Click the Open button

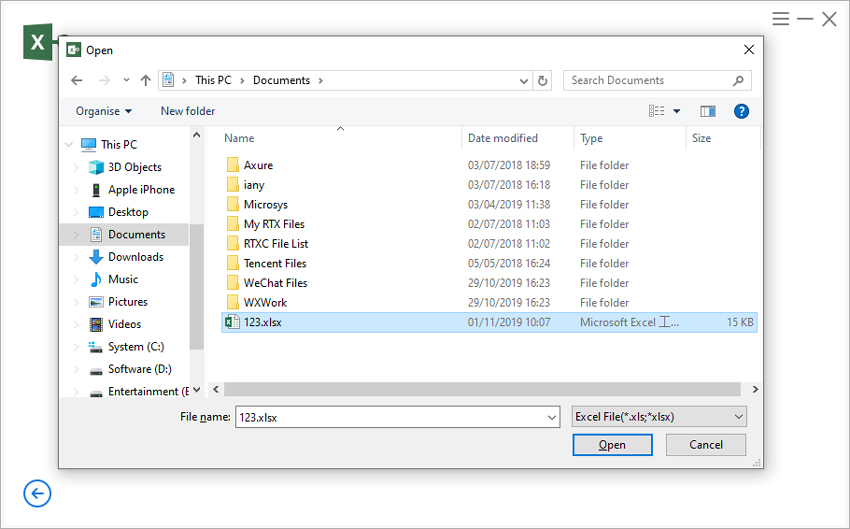[x=612, y=445]
